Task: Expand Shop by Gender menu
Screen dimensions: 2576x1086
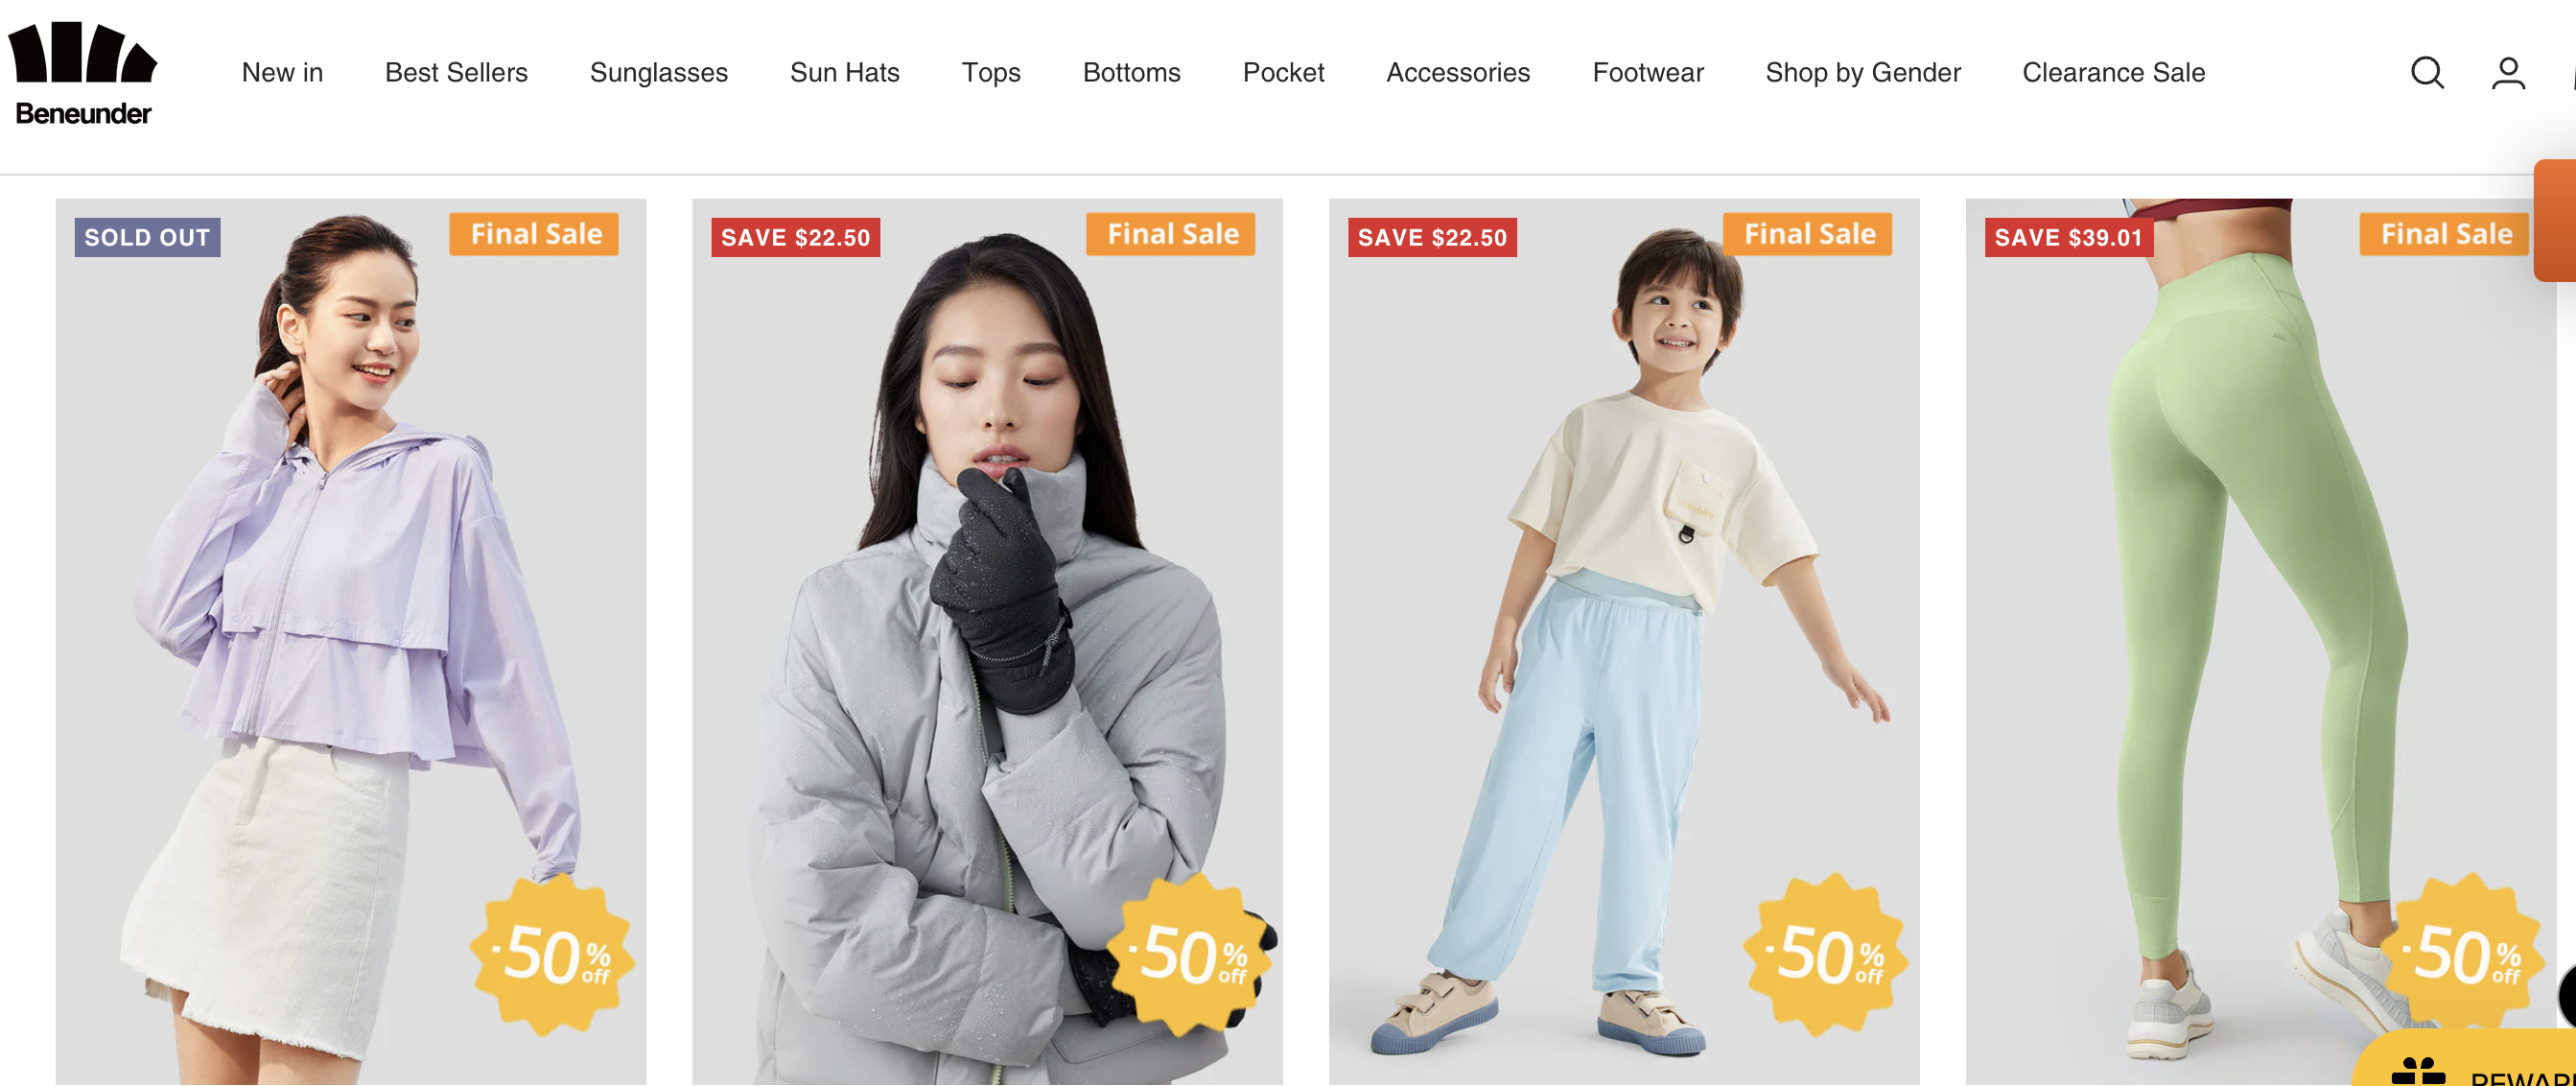Action: click(x=1863, y=73)
